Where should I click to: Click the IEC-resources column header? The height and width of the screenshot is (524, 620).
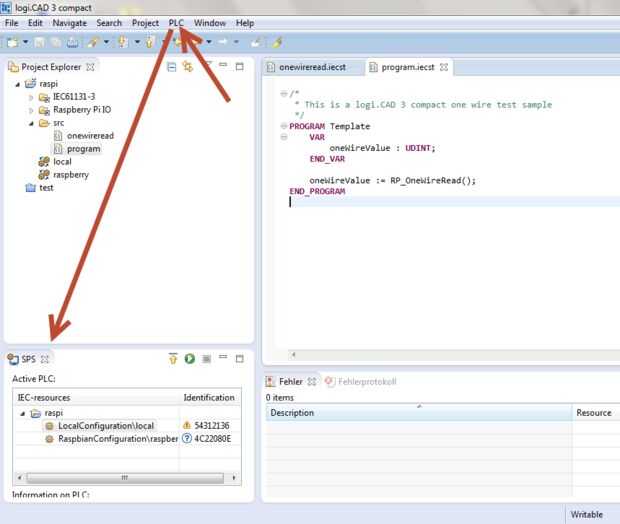pyautogui.click(x=97, y=398)
